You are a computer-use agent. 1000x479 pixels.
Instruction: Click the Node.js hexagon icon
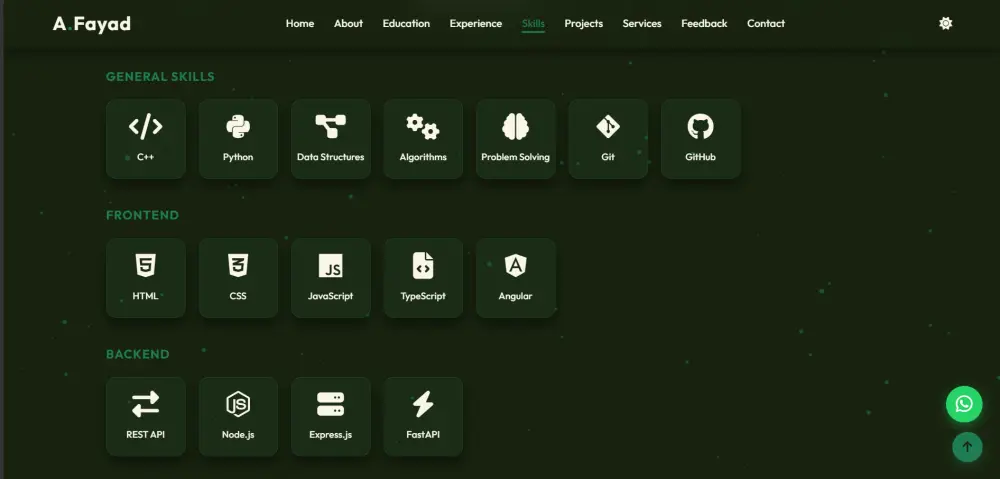[238, 404]
